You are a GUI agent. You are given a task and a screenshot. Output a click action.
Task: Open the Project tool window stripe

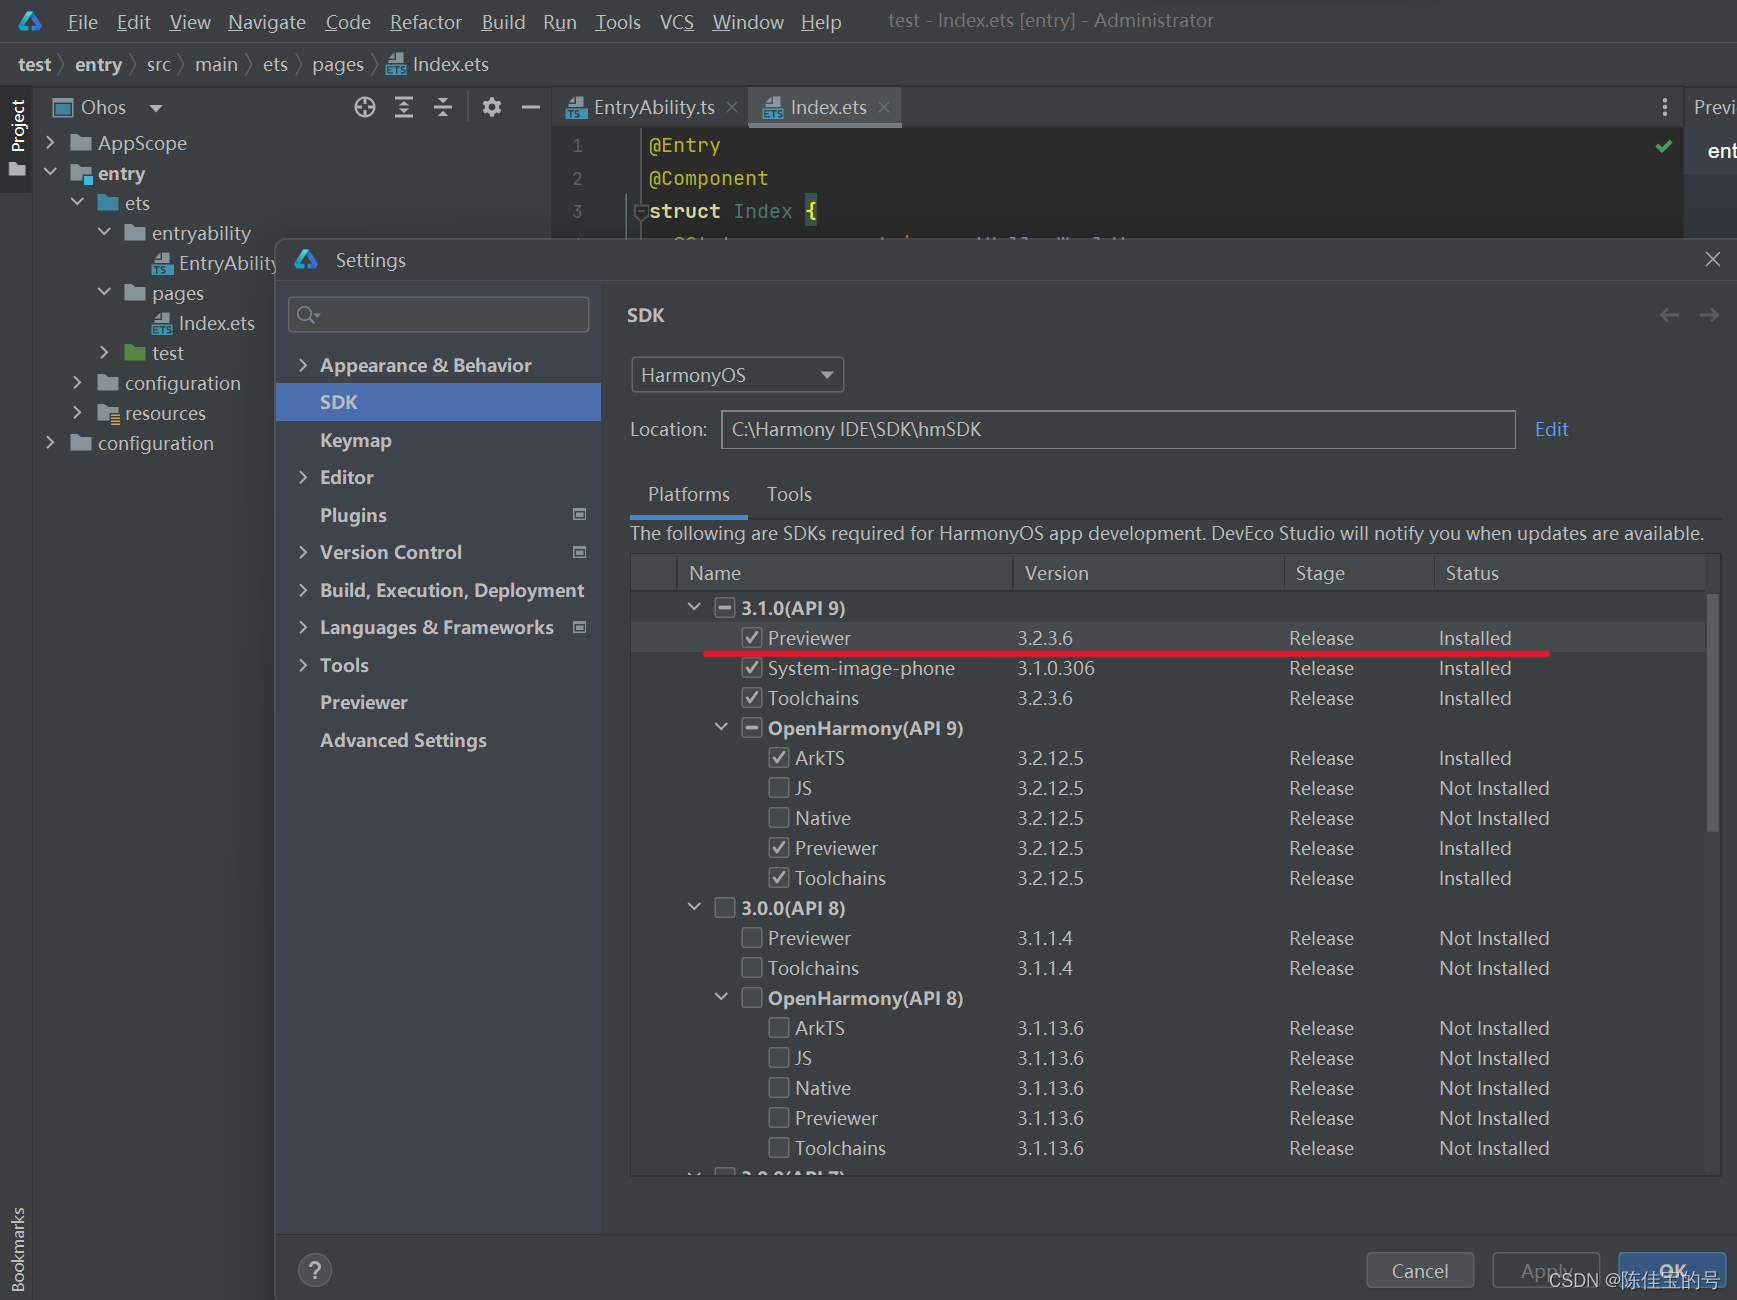pos(17,138)
